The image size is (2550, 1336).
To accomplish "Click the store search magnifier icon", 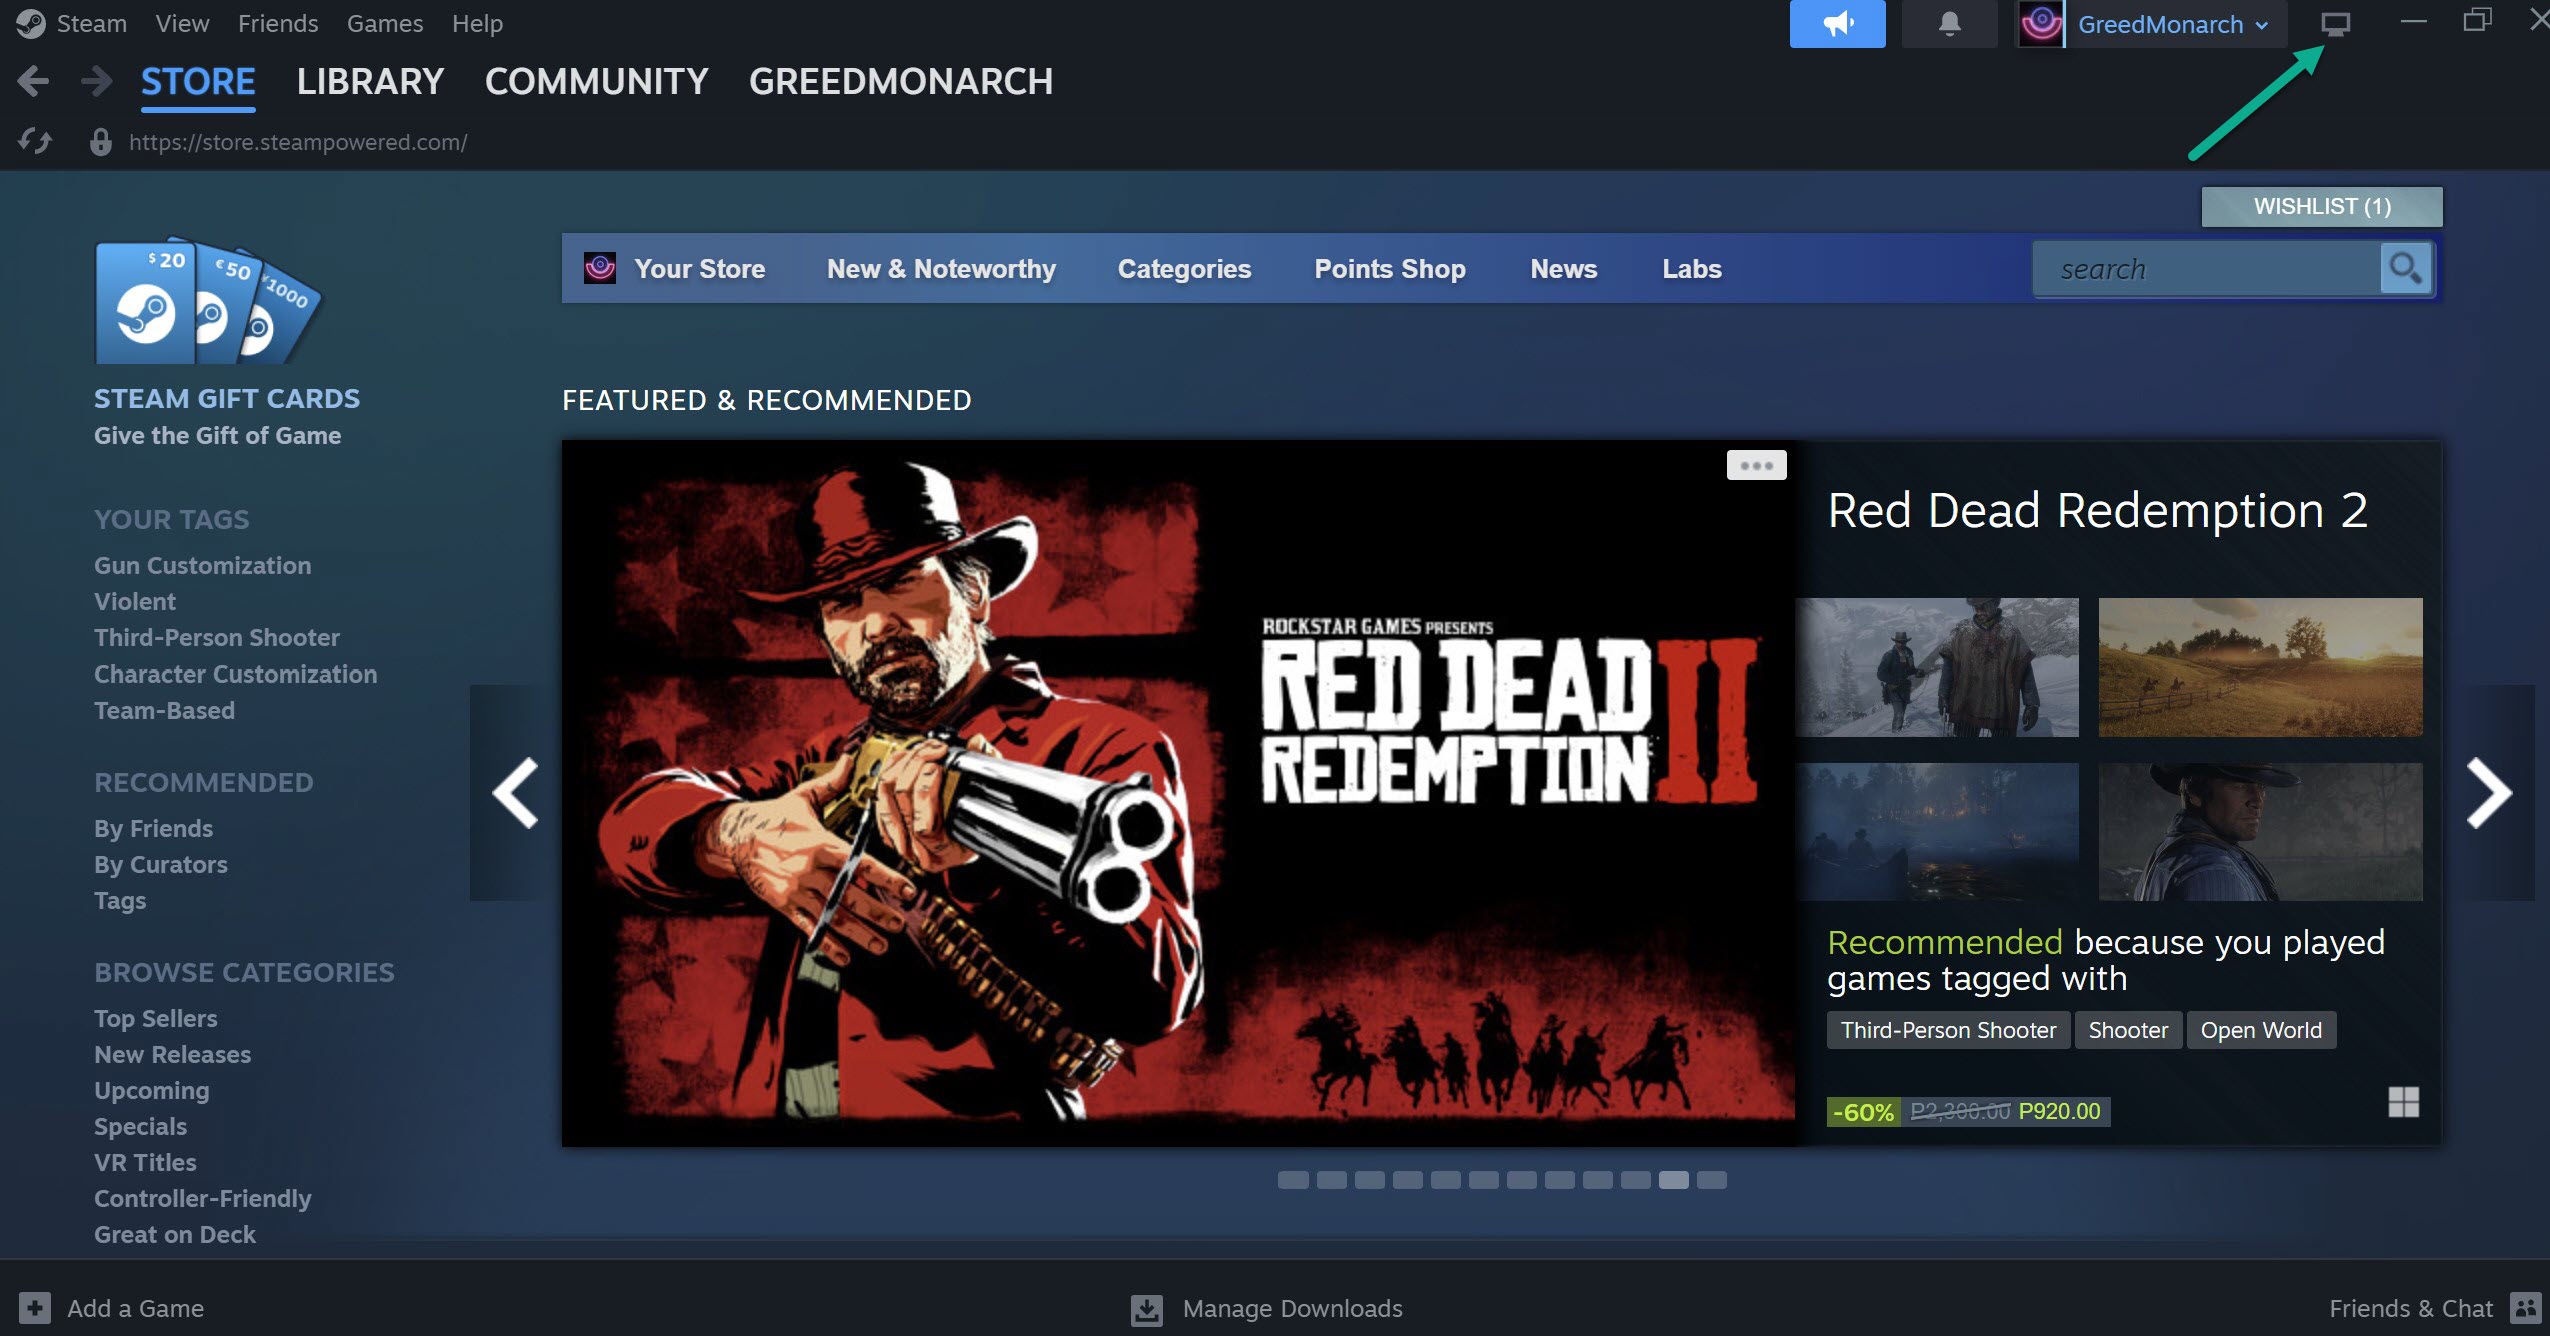I will [x=2405, y=269].
